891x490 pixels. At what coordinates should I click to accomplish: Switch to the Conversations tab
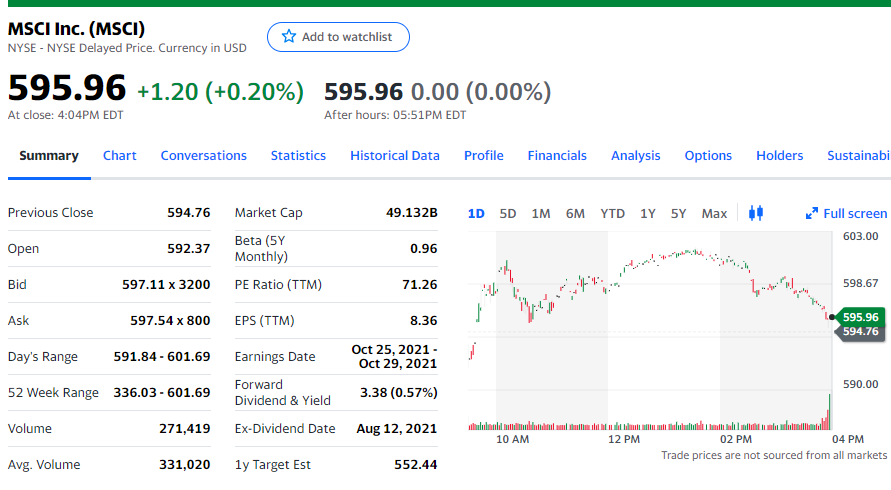[x=204, y=155]
